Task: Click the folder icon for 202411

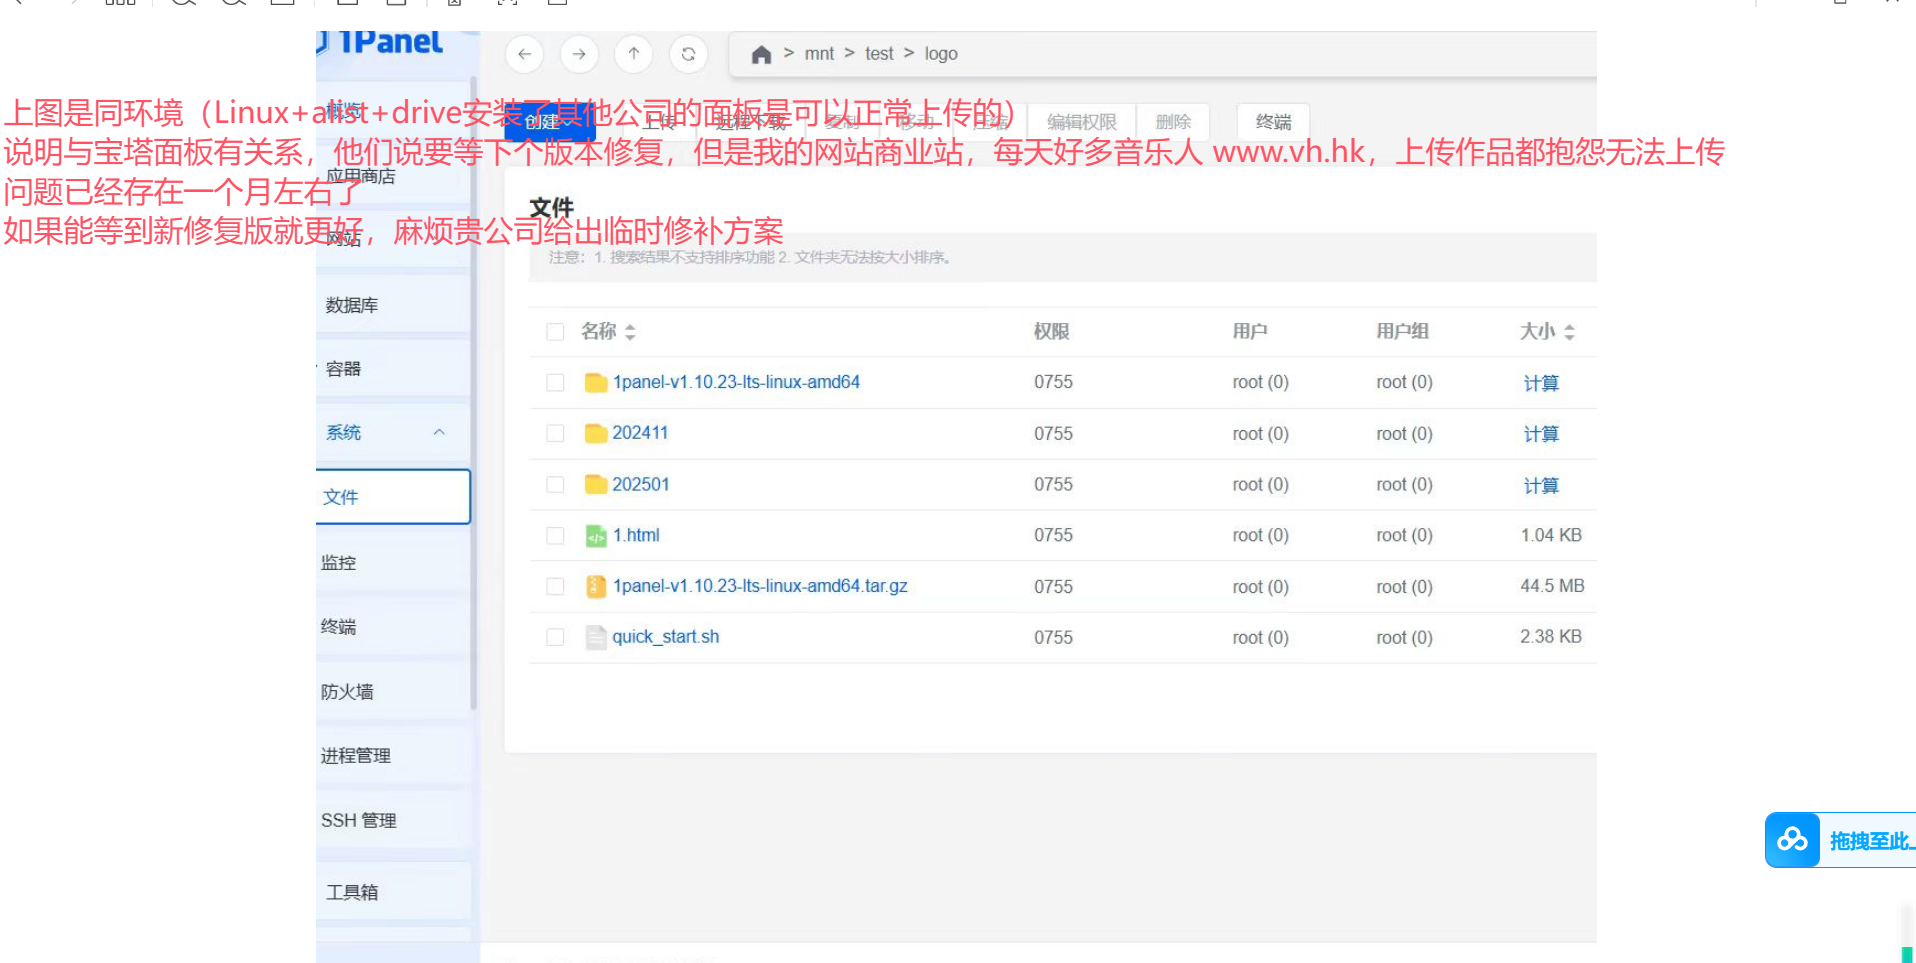Action: click(x=596, y=433)
